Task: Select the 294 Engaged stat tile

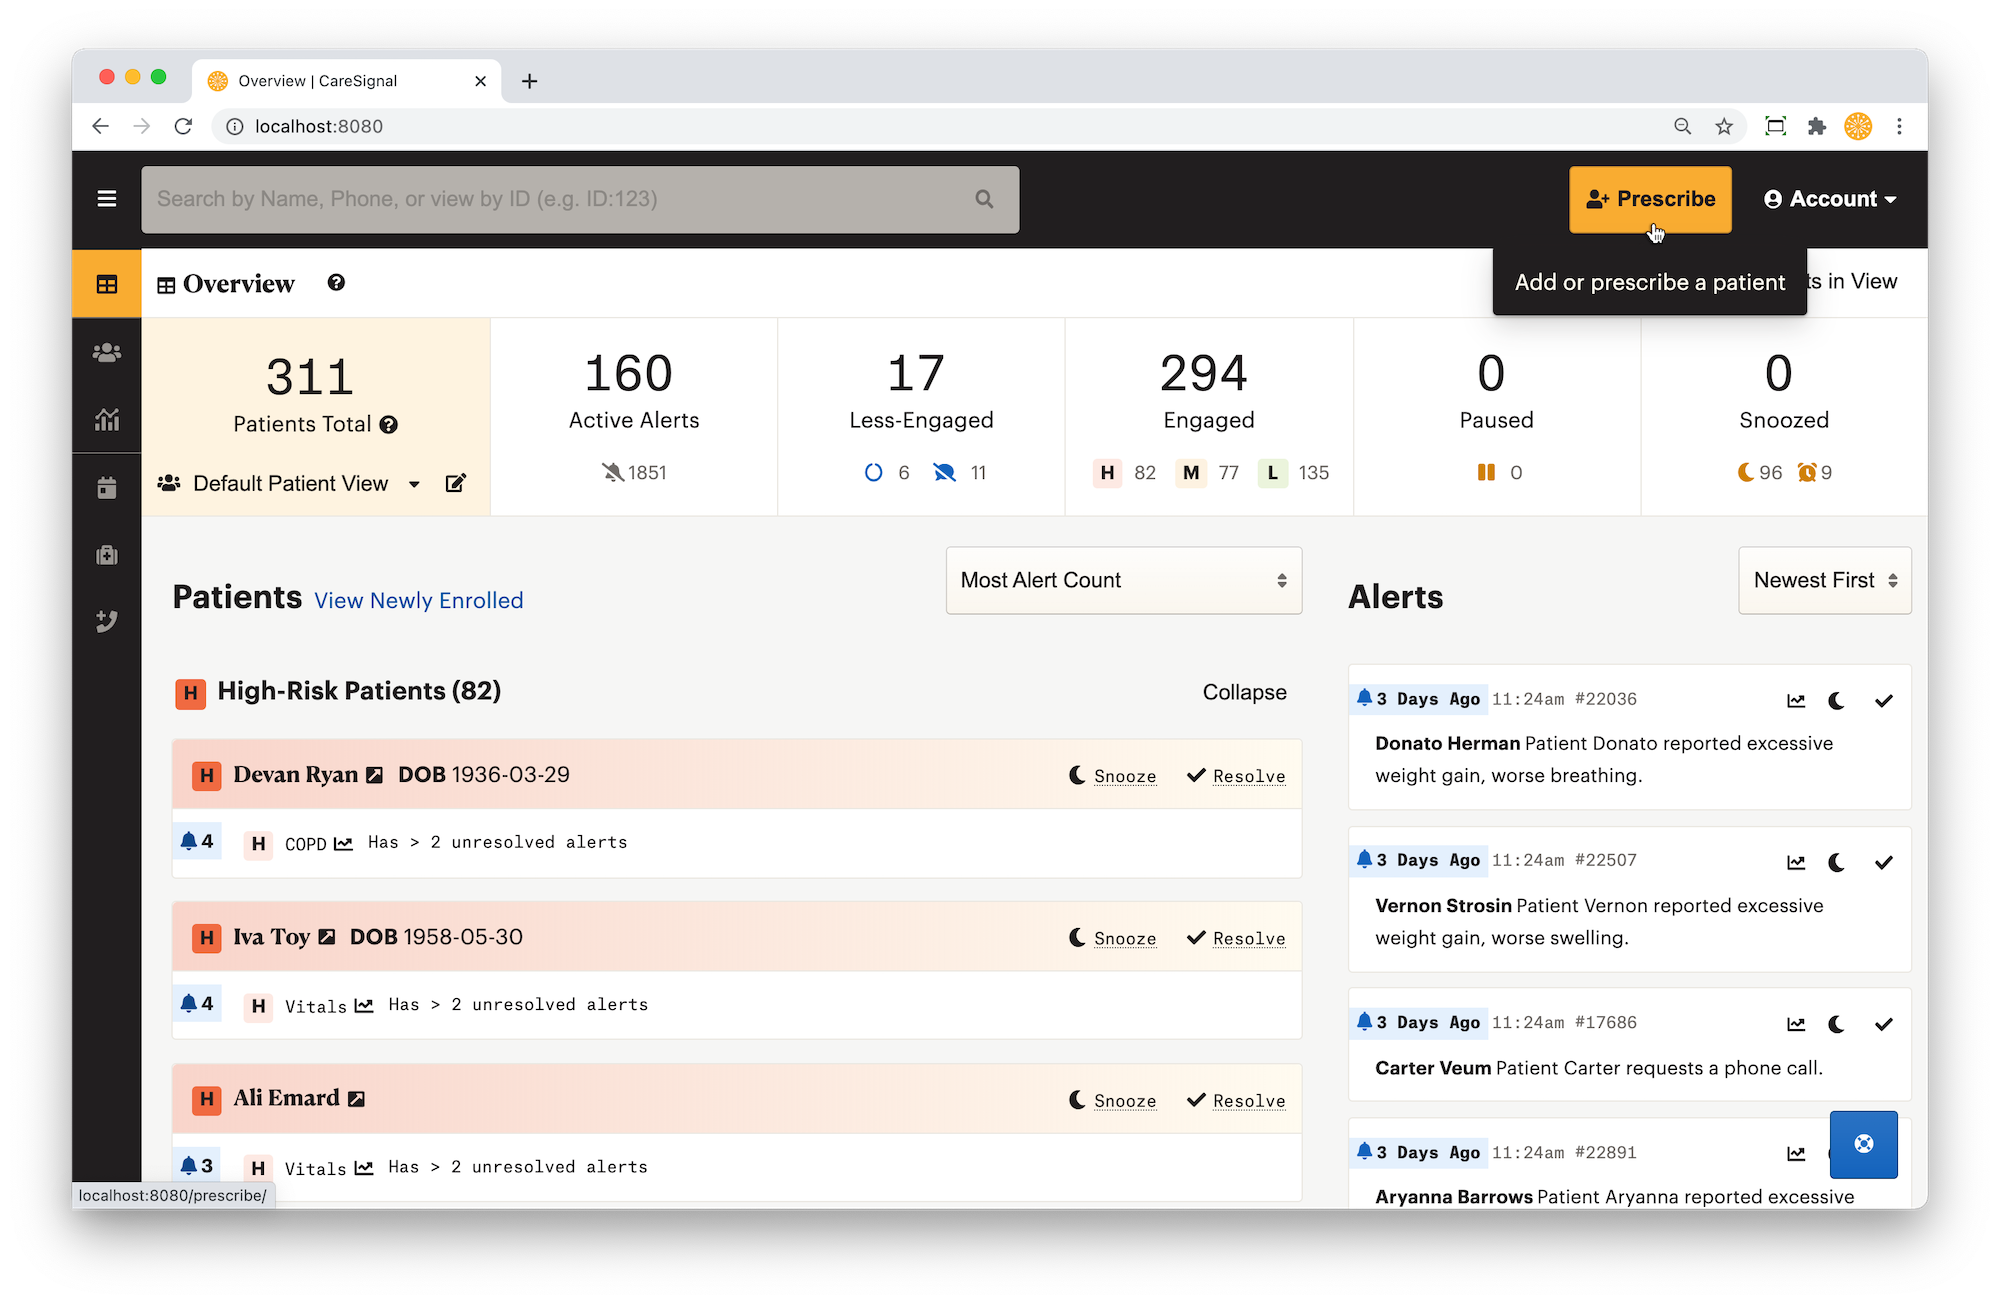Action: 1209,417
